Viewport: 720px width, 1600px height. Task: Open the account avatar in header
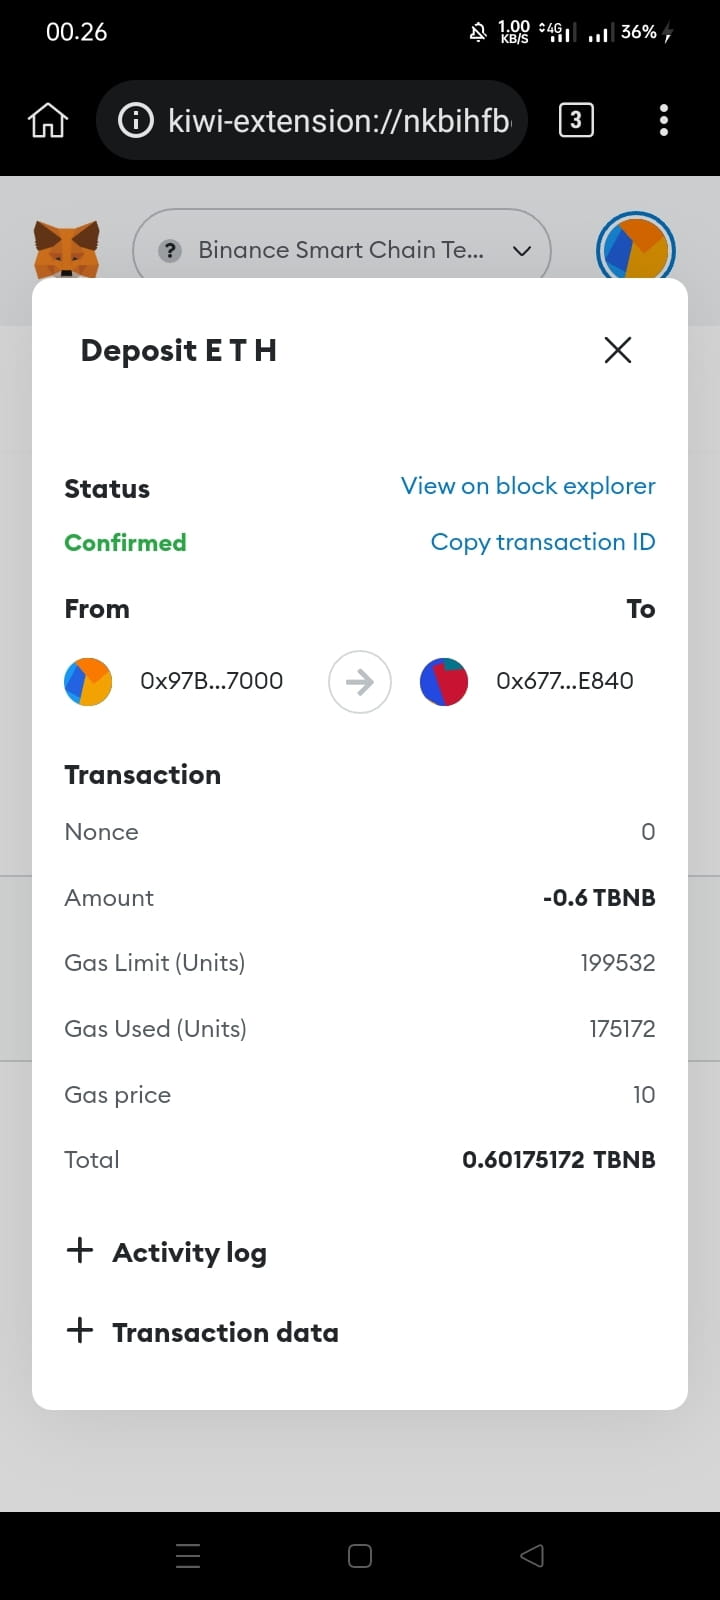tap(636, 250)
